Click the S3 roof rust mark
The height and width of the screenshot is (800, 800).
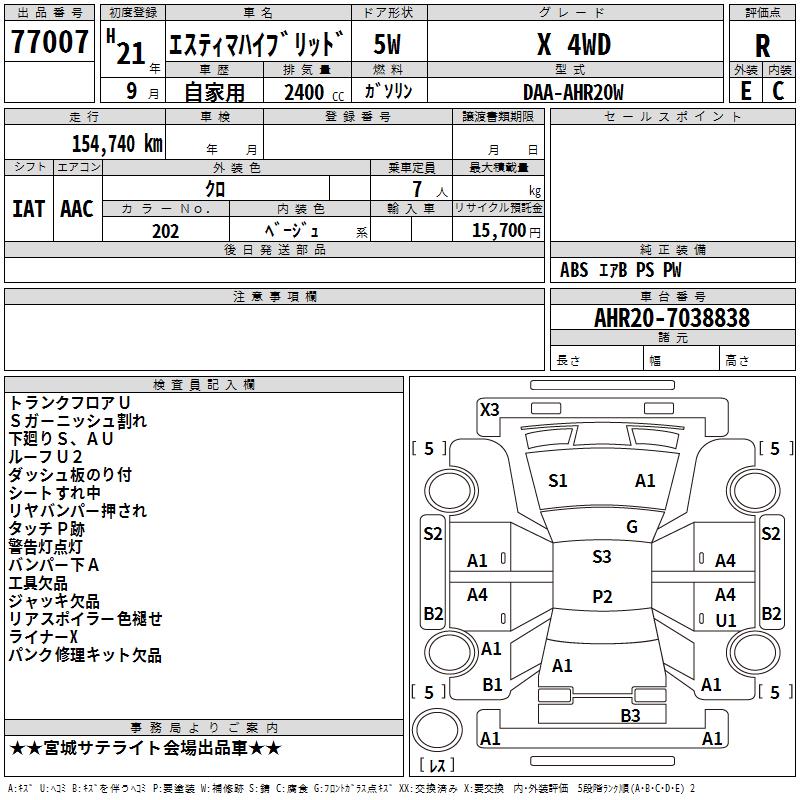(x=602, y=557)
